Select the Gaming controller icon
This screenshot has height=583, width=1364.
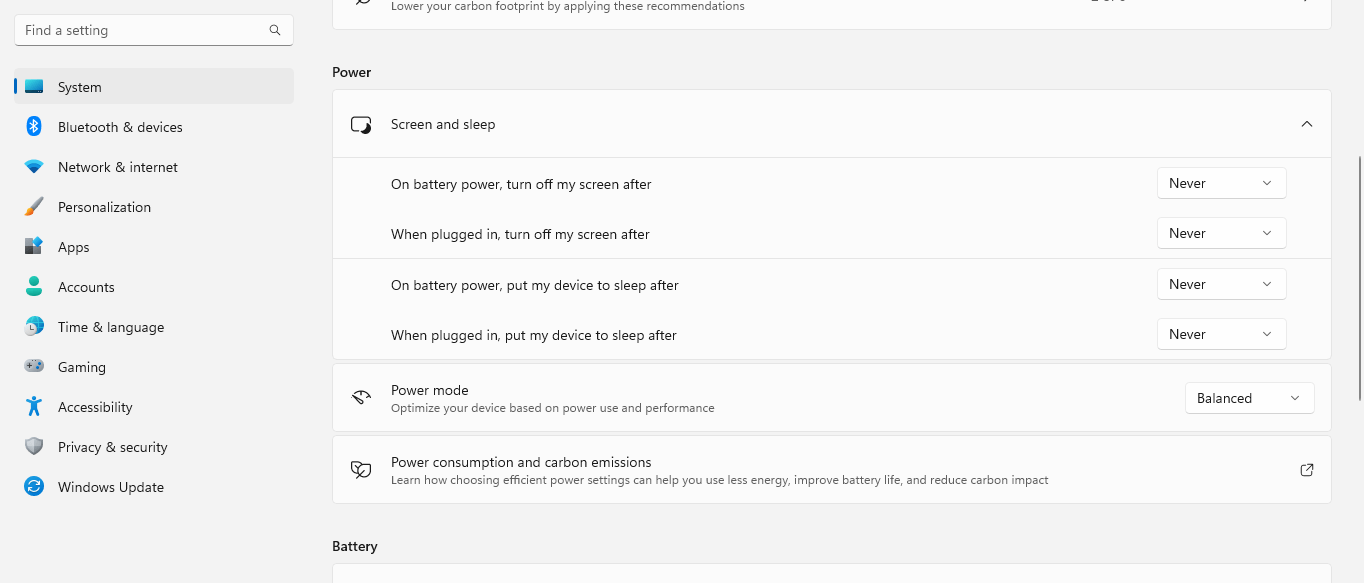click(x=34, y=366)
